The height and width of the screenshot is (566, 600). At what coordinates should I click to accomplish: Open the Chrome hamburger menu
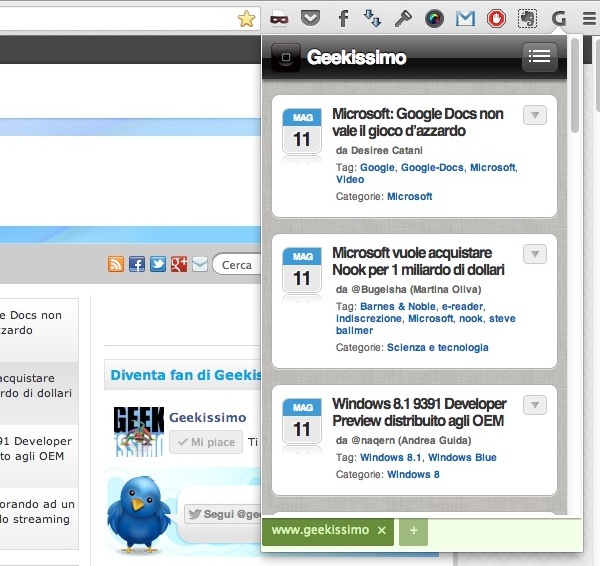pyautogui.click(x=589, y=18)
